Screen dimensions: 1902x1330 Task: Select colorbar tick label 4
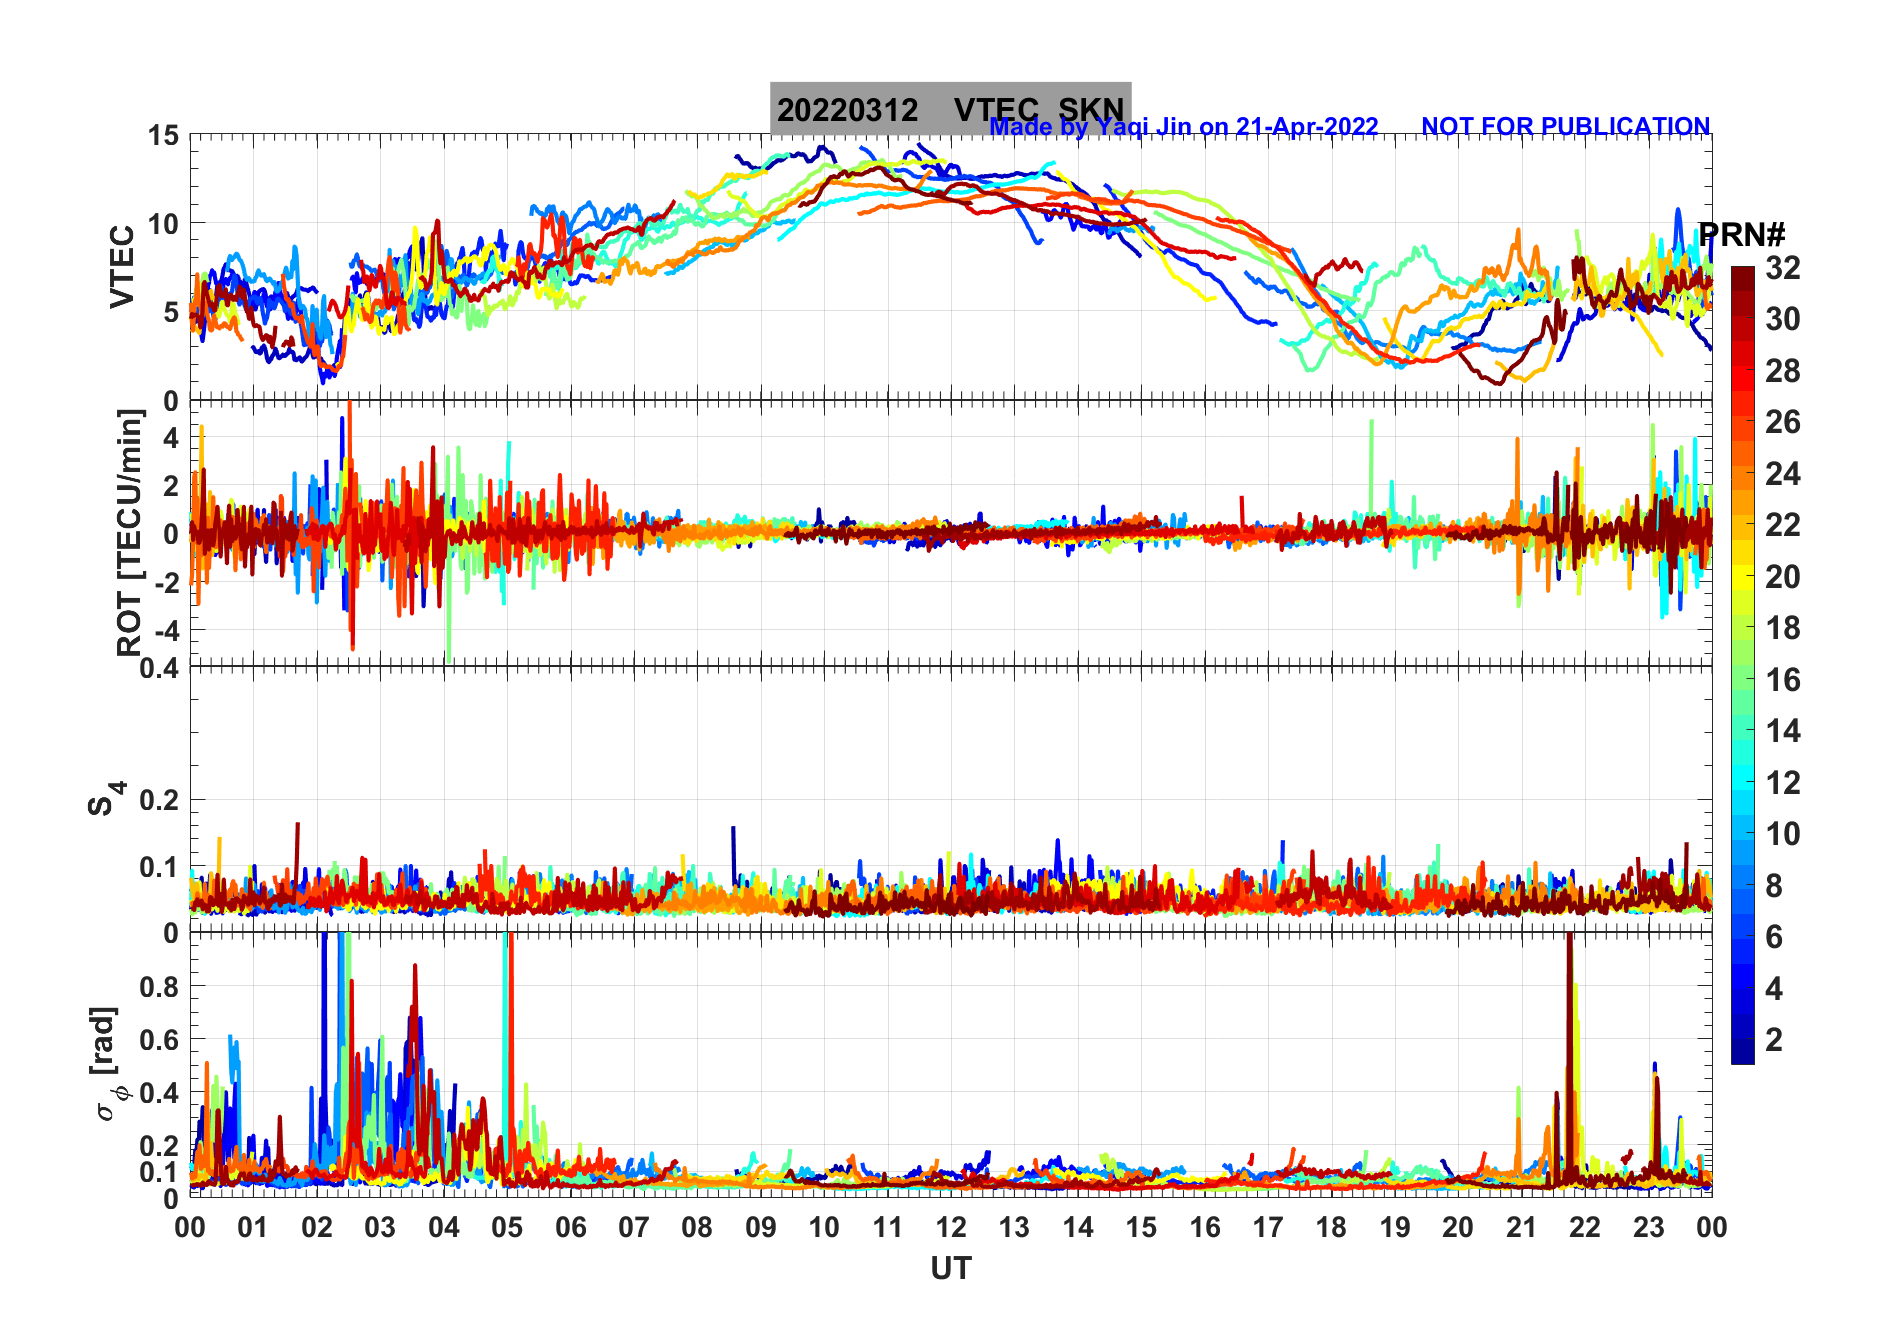coord(1774,989)
